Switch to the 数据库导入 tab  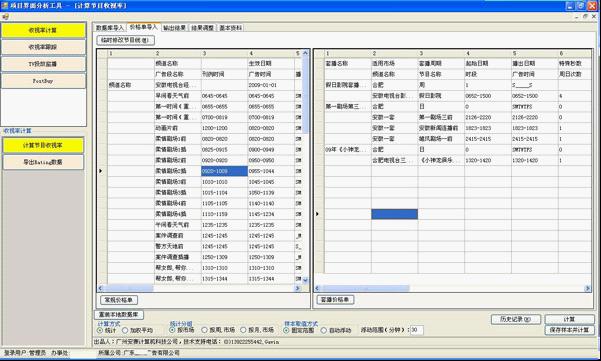coord(110,28)
